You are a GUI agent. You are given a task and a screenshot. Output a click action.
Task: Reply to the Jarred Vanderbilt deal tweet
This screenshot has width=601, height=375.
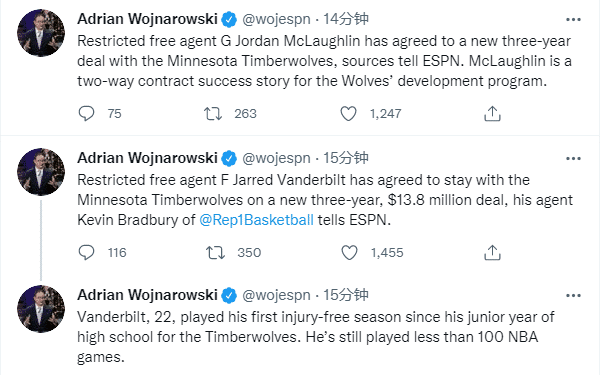pyautogui.click(x=86, y=252)
